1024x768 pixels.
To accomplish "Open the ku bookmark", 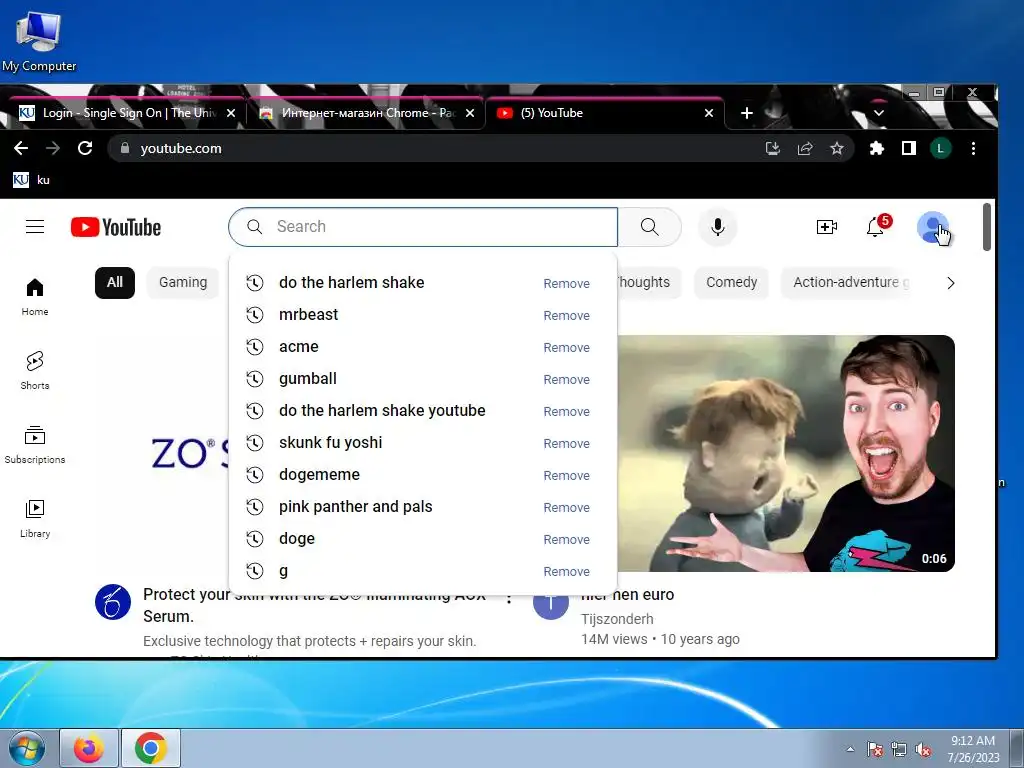I will click(31, 180).
